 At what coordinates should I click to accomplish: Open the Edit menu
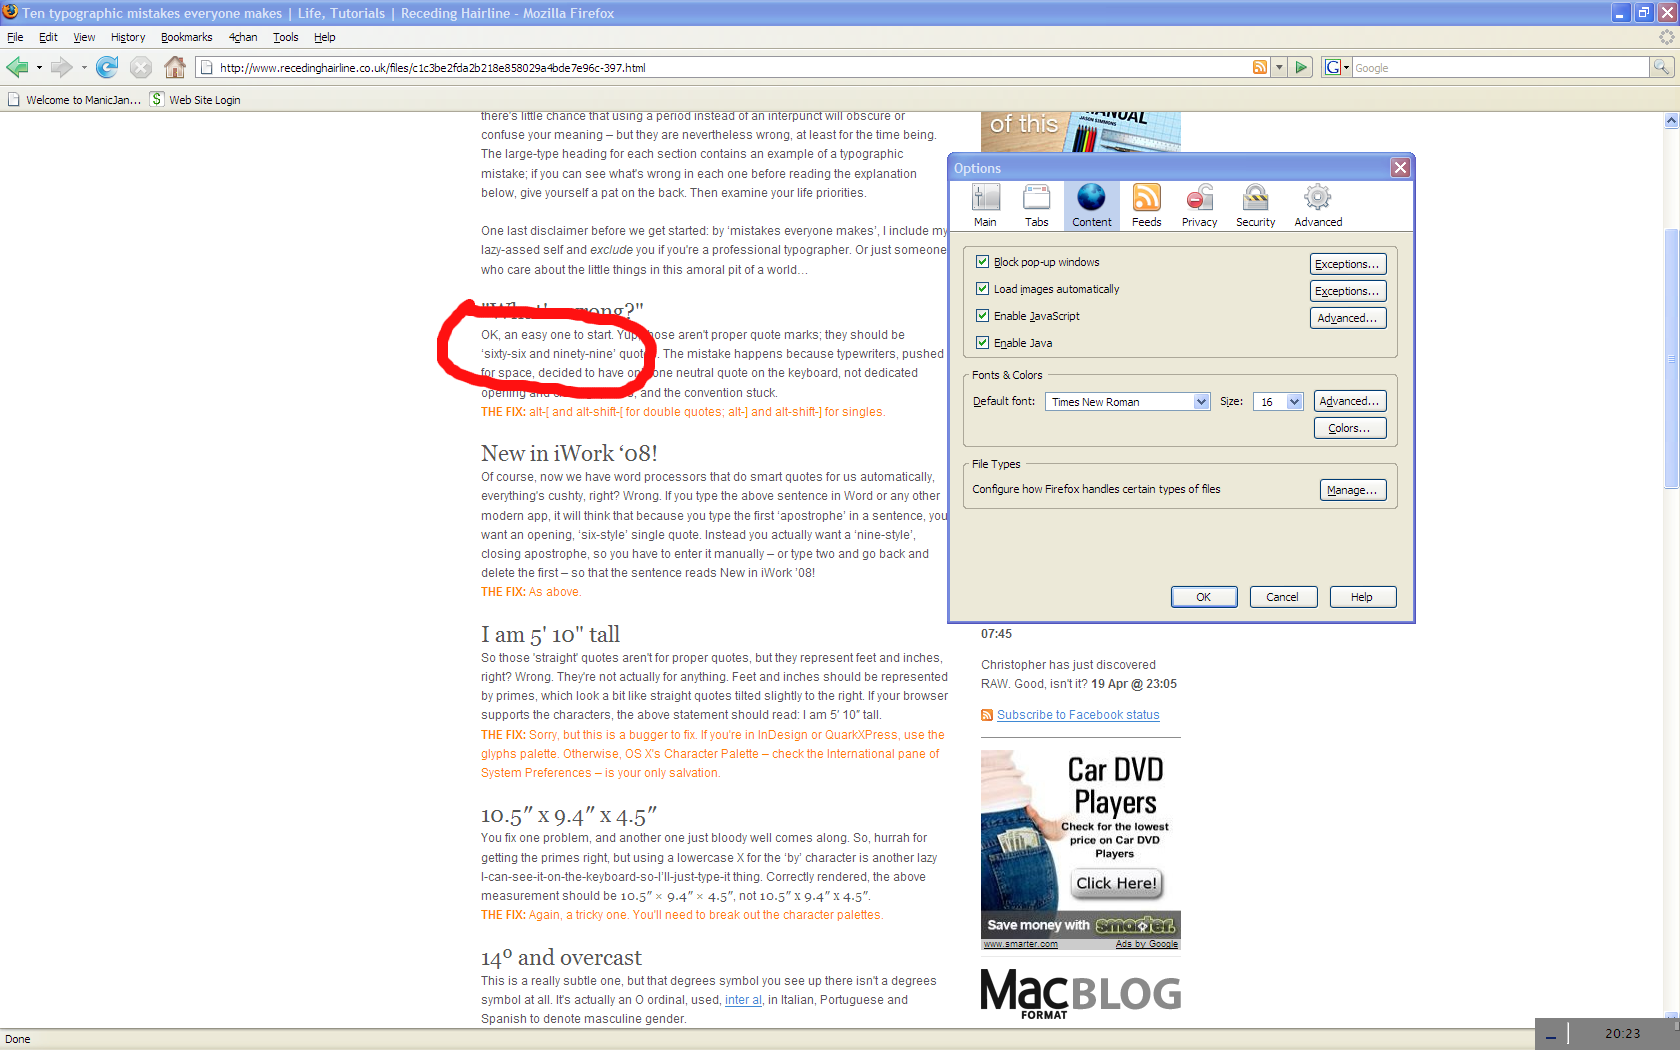pos(48,37)
